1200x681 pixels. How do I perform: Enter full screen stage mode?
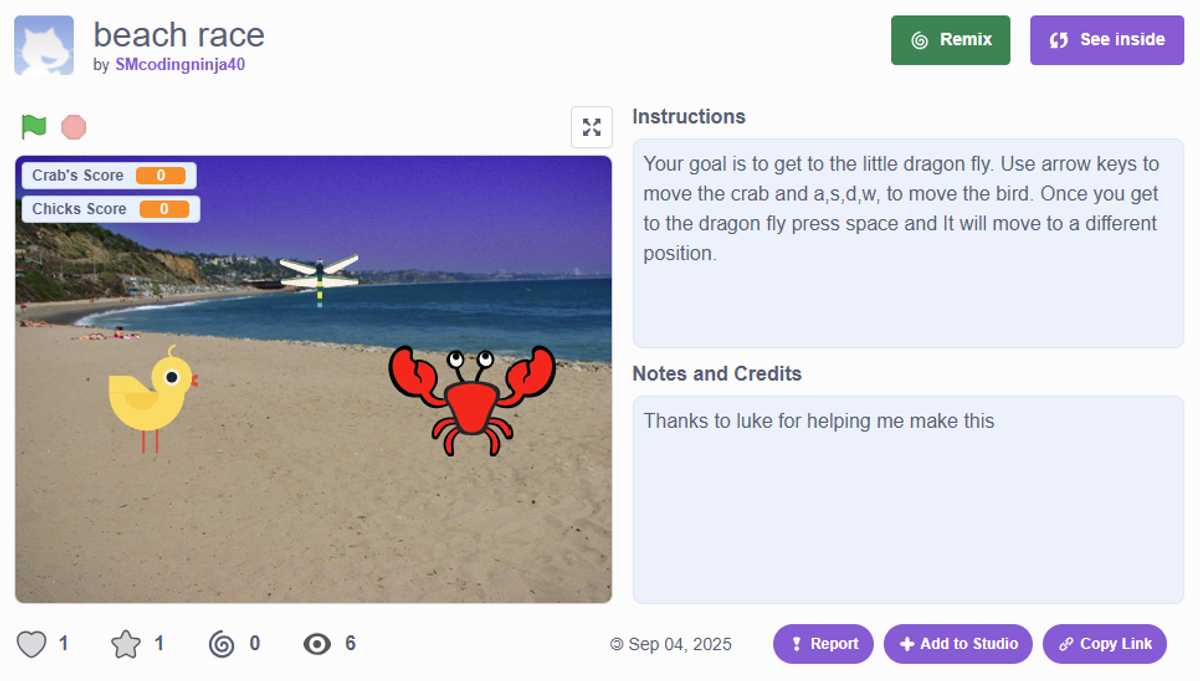[591, 127]
